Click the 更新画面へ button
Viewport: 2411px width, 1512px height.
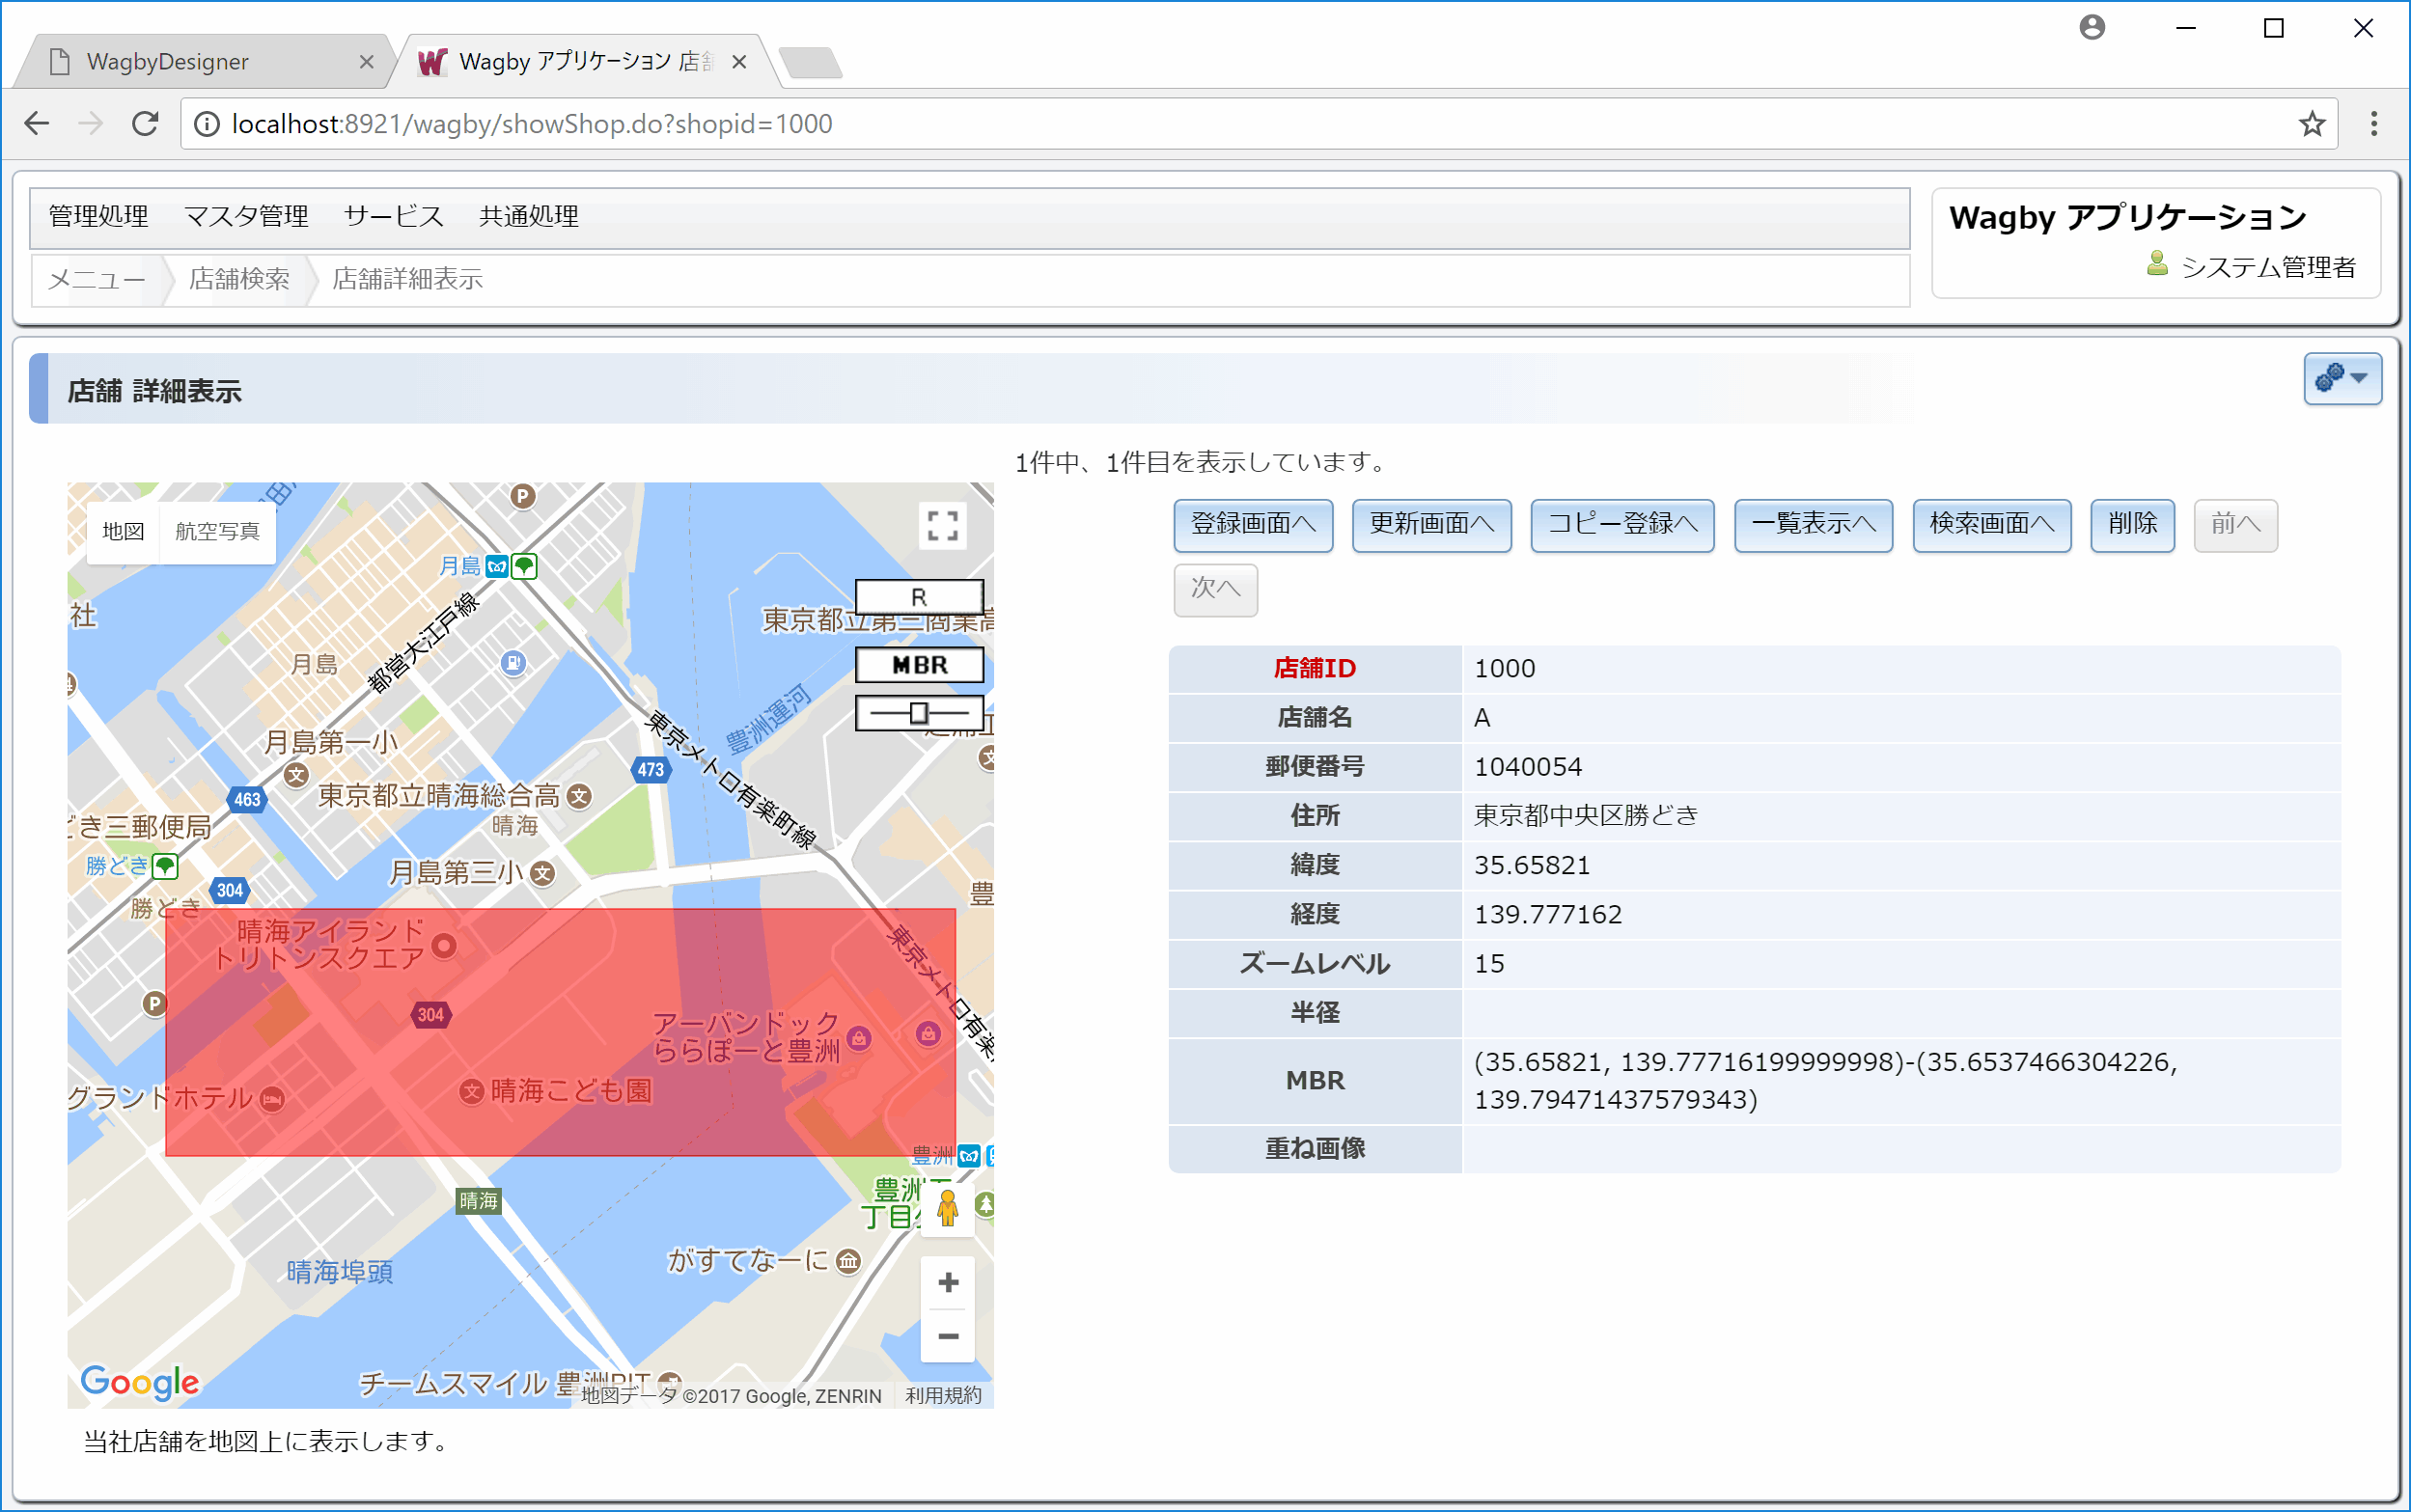pos(1431,524)
